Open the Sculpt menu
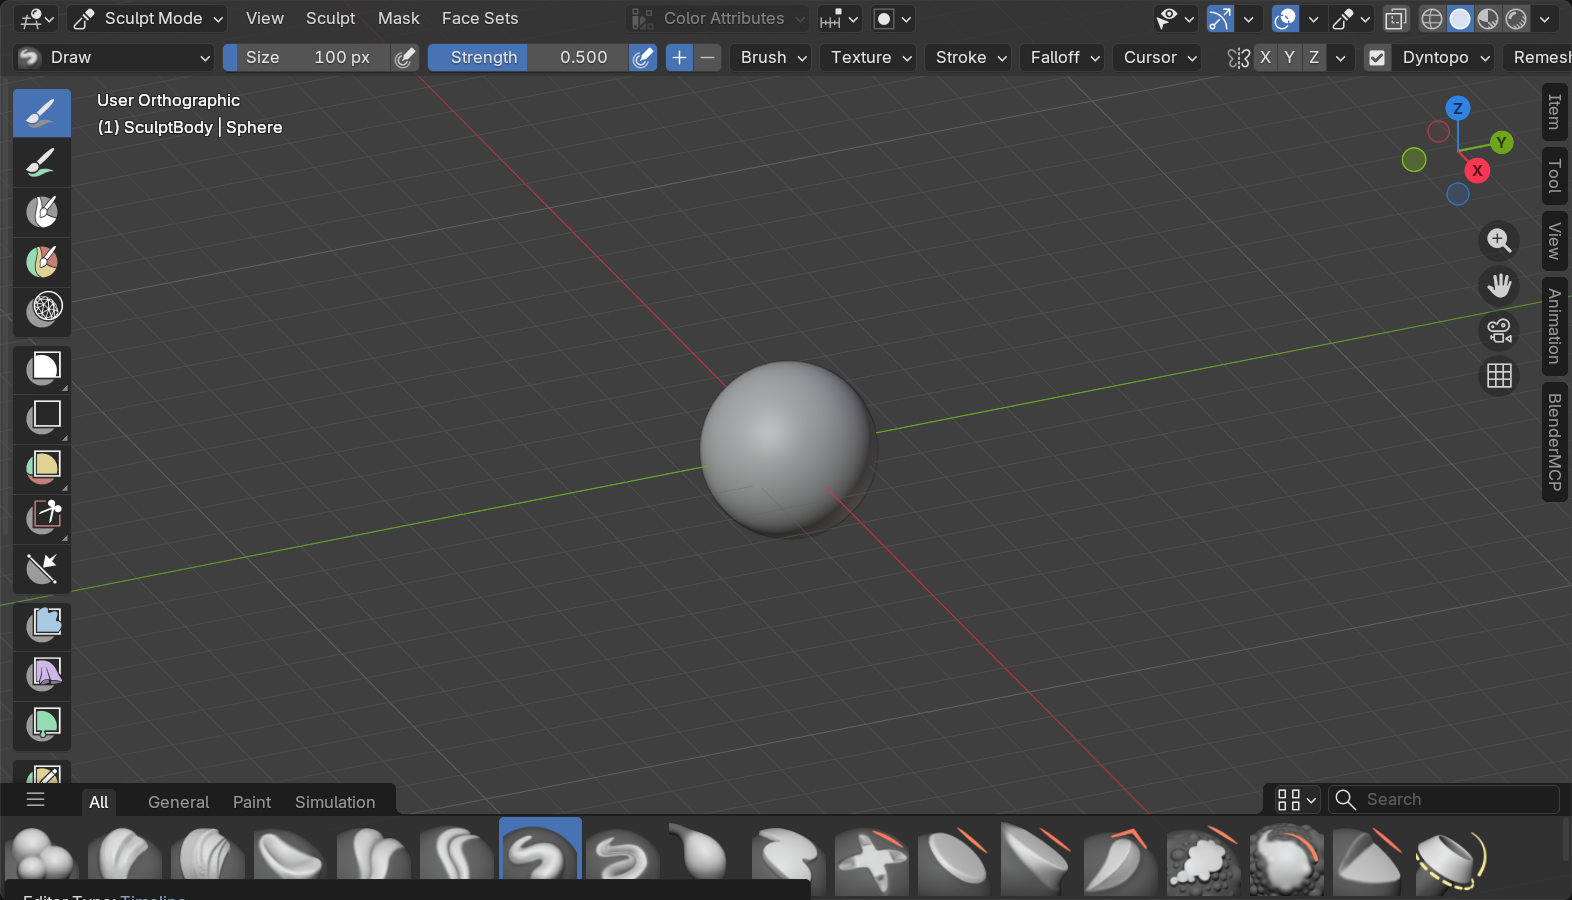This screenshot has height=900, width=1572. [331, 18]
